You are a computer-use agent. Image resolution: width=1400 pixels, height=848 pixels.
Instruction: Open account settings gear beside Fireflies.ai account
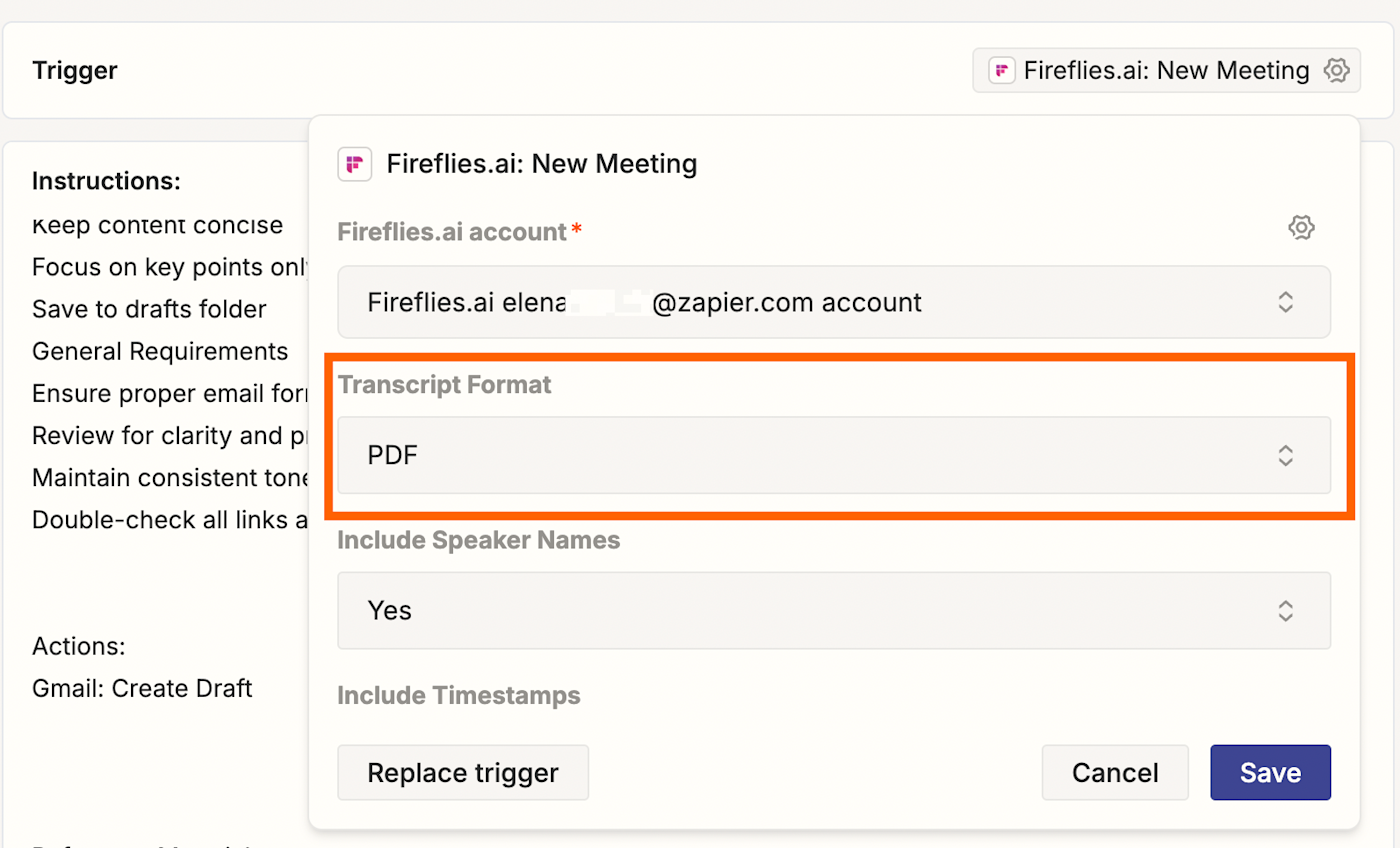(1300, 228)
